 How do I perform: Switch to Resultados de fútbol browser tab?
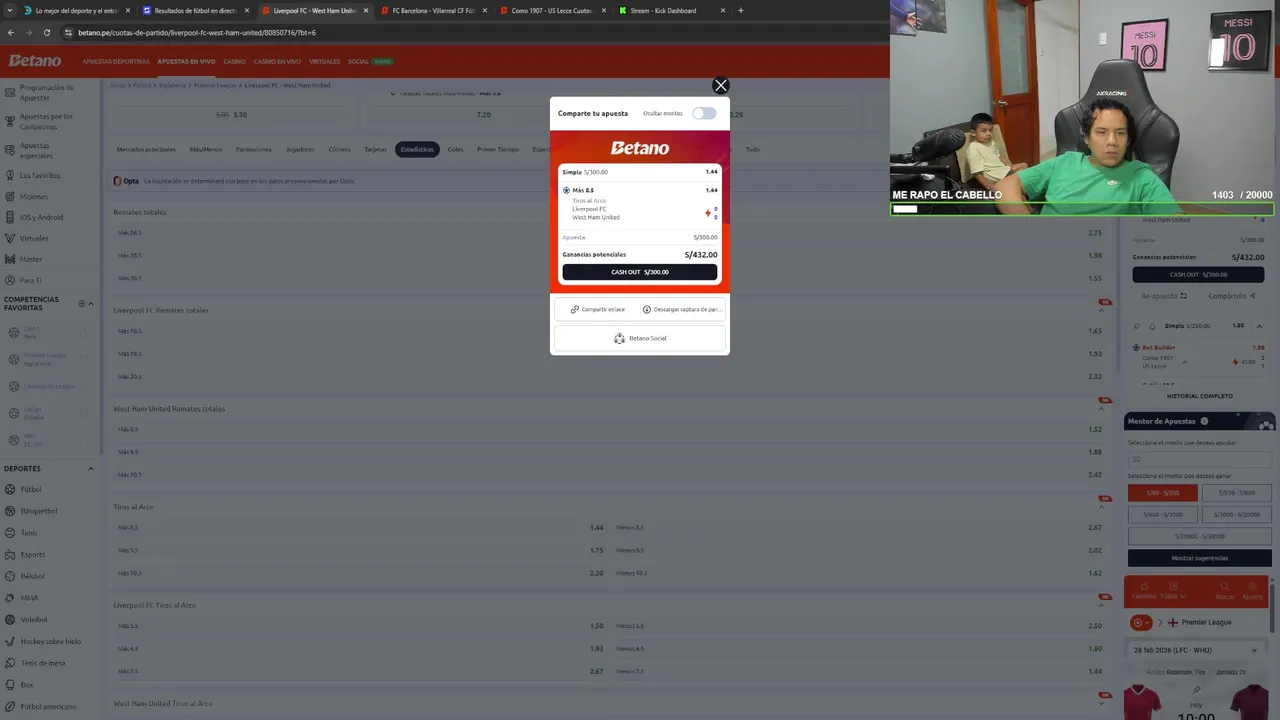coord(195,10)
